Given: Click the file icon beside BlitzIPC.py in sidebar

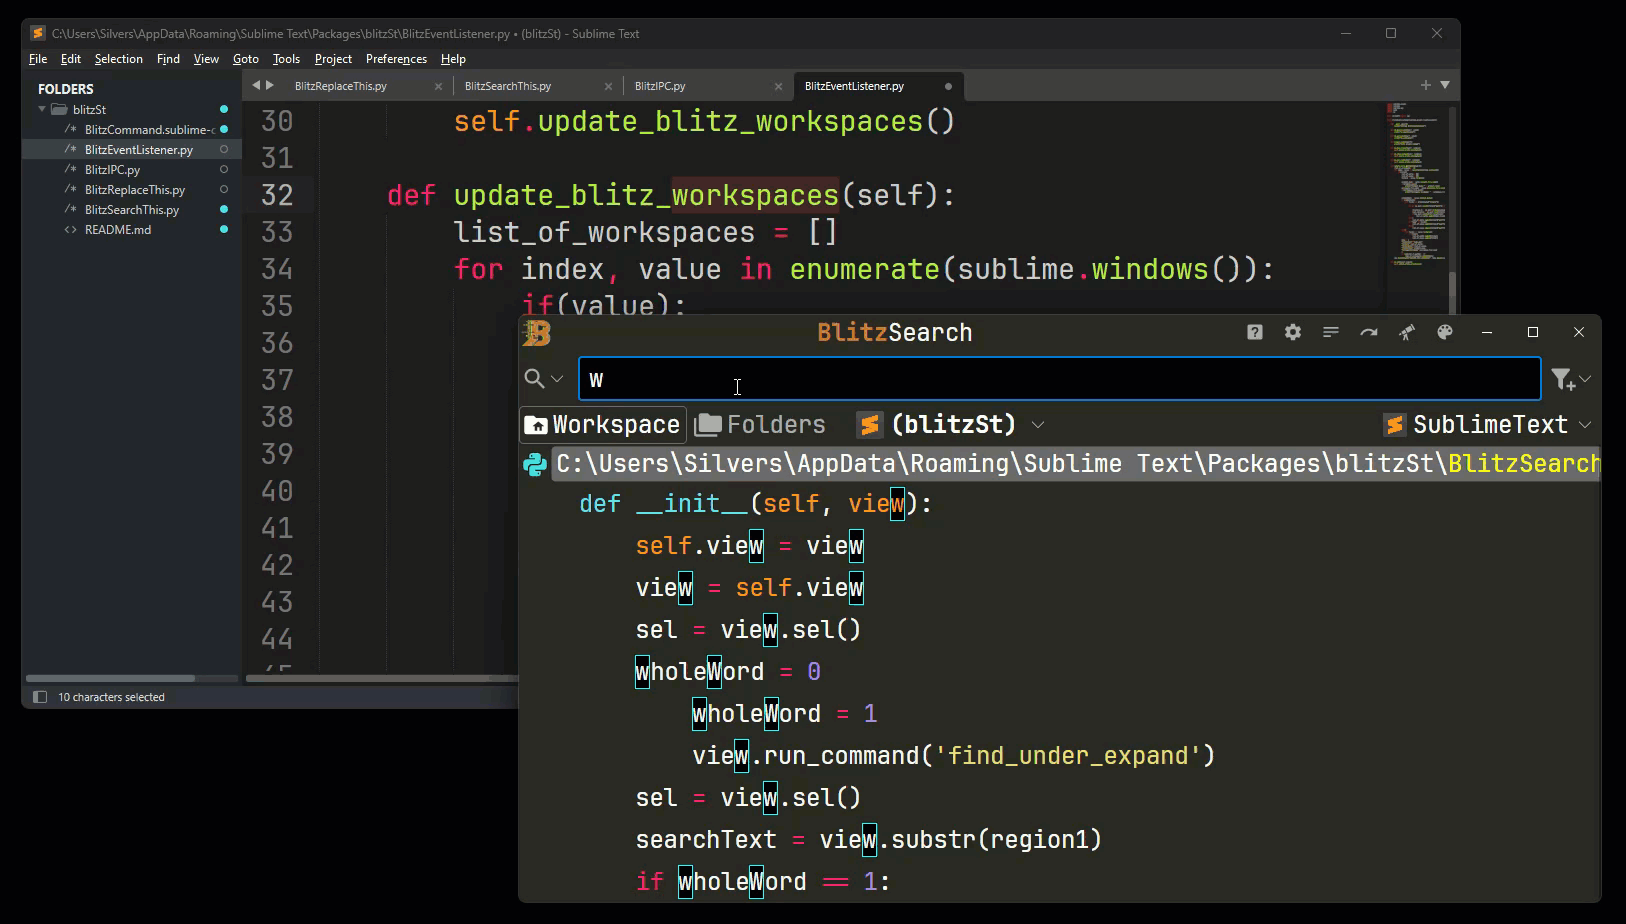Looking at the screenshot, I should 70,169.
